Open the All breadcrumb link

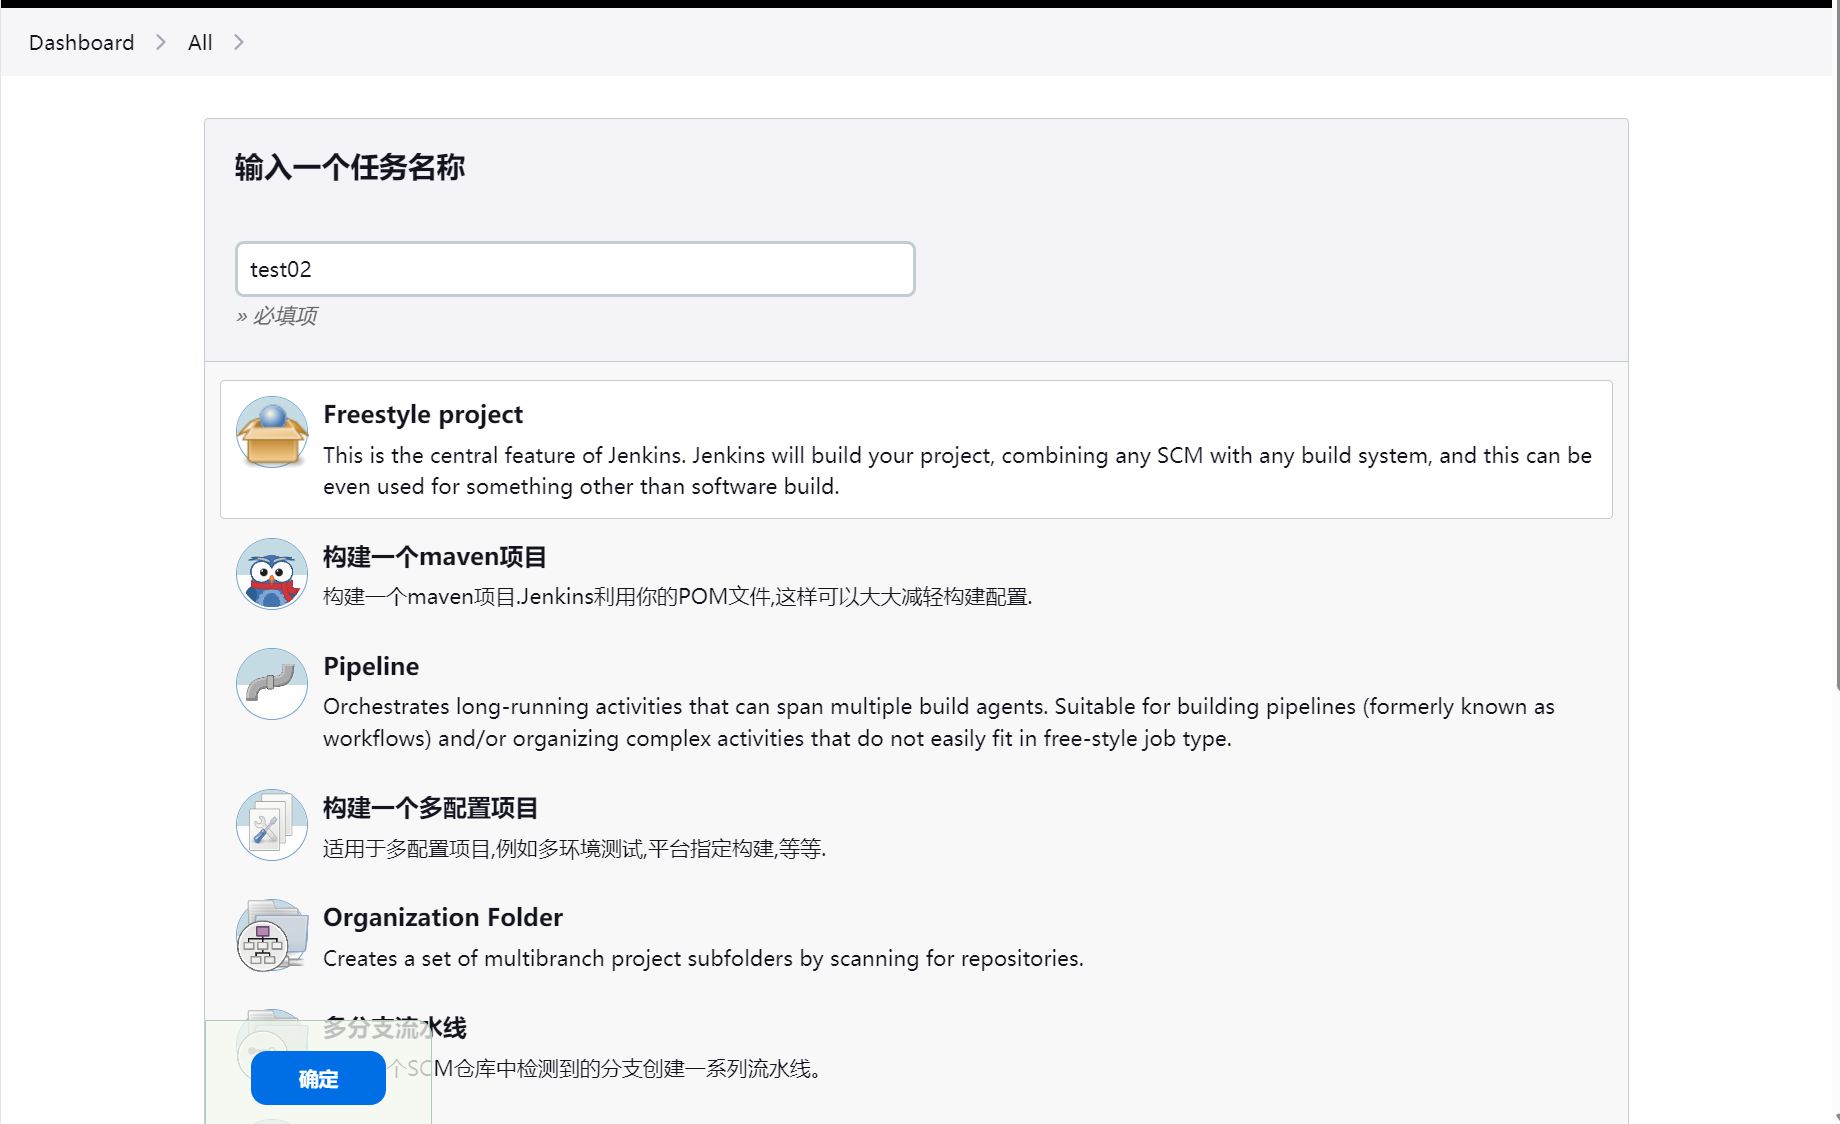click(x=200, y=42)
